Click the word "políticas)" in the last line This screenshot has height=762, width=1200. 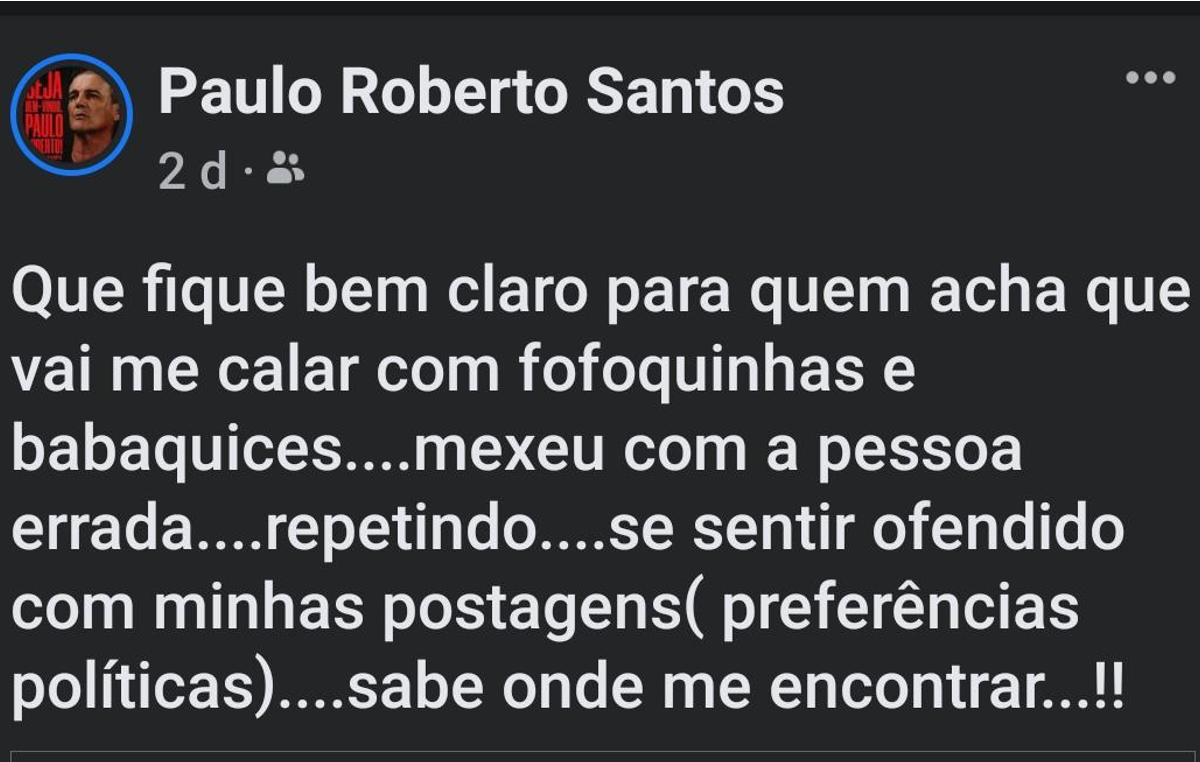[x=142, y=691]
